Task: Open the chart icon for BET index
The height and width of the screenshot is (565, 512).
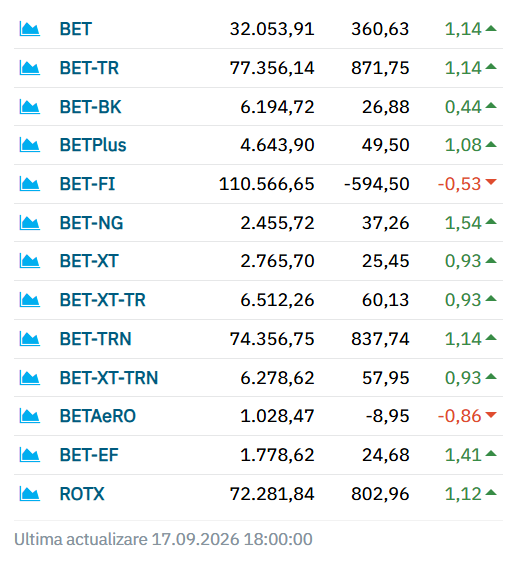Action: [x=30, y=29]
